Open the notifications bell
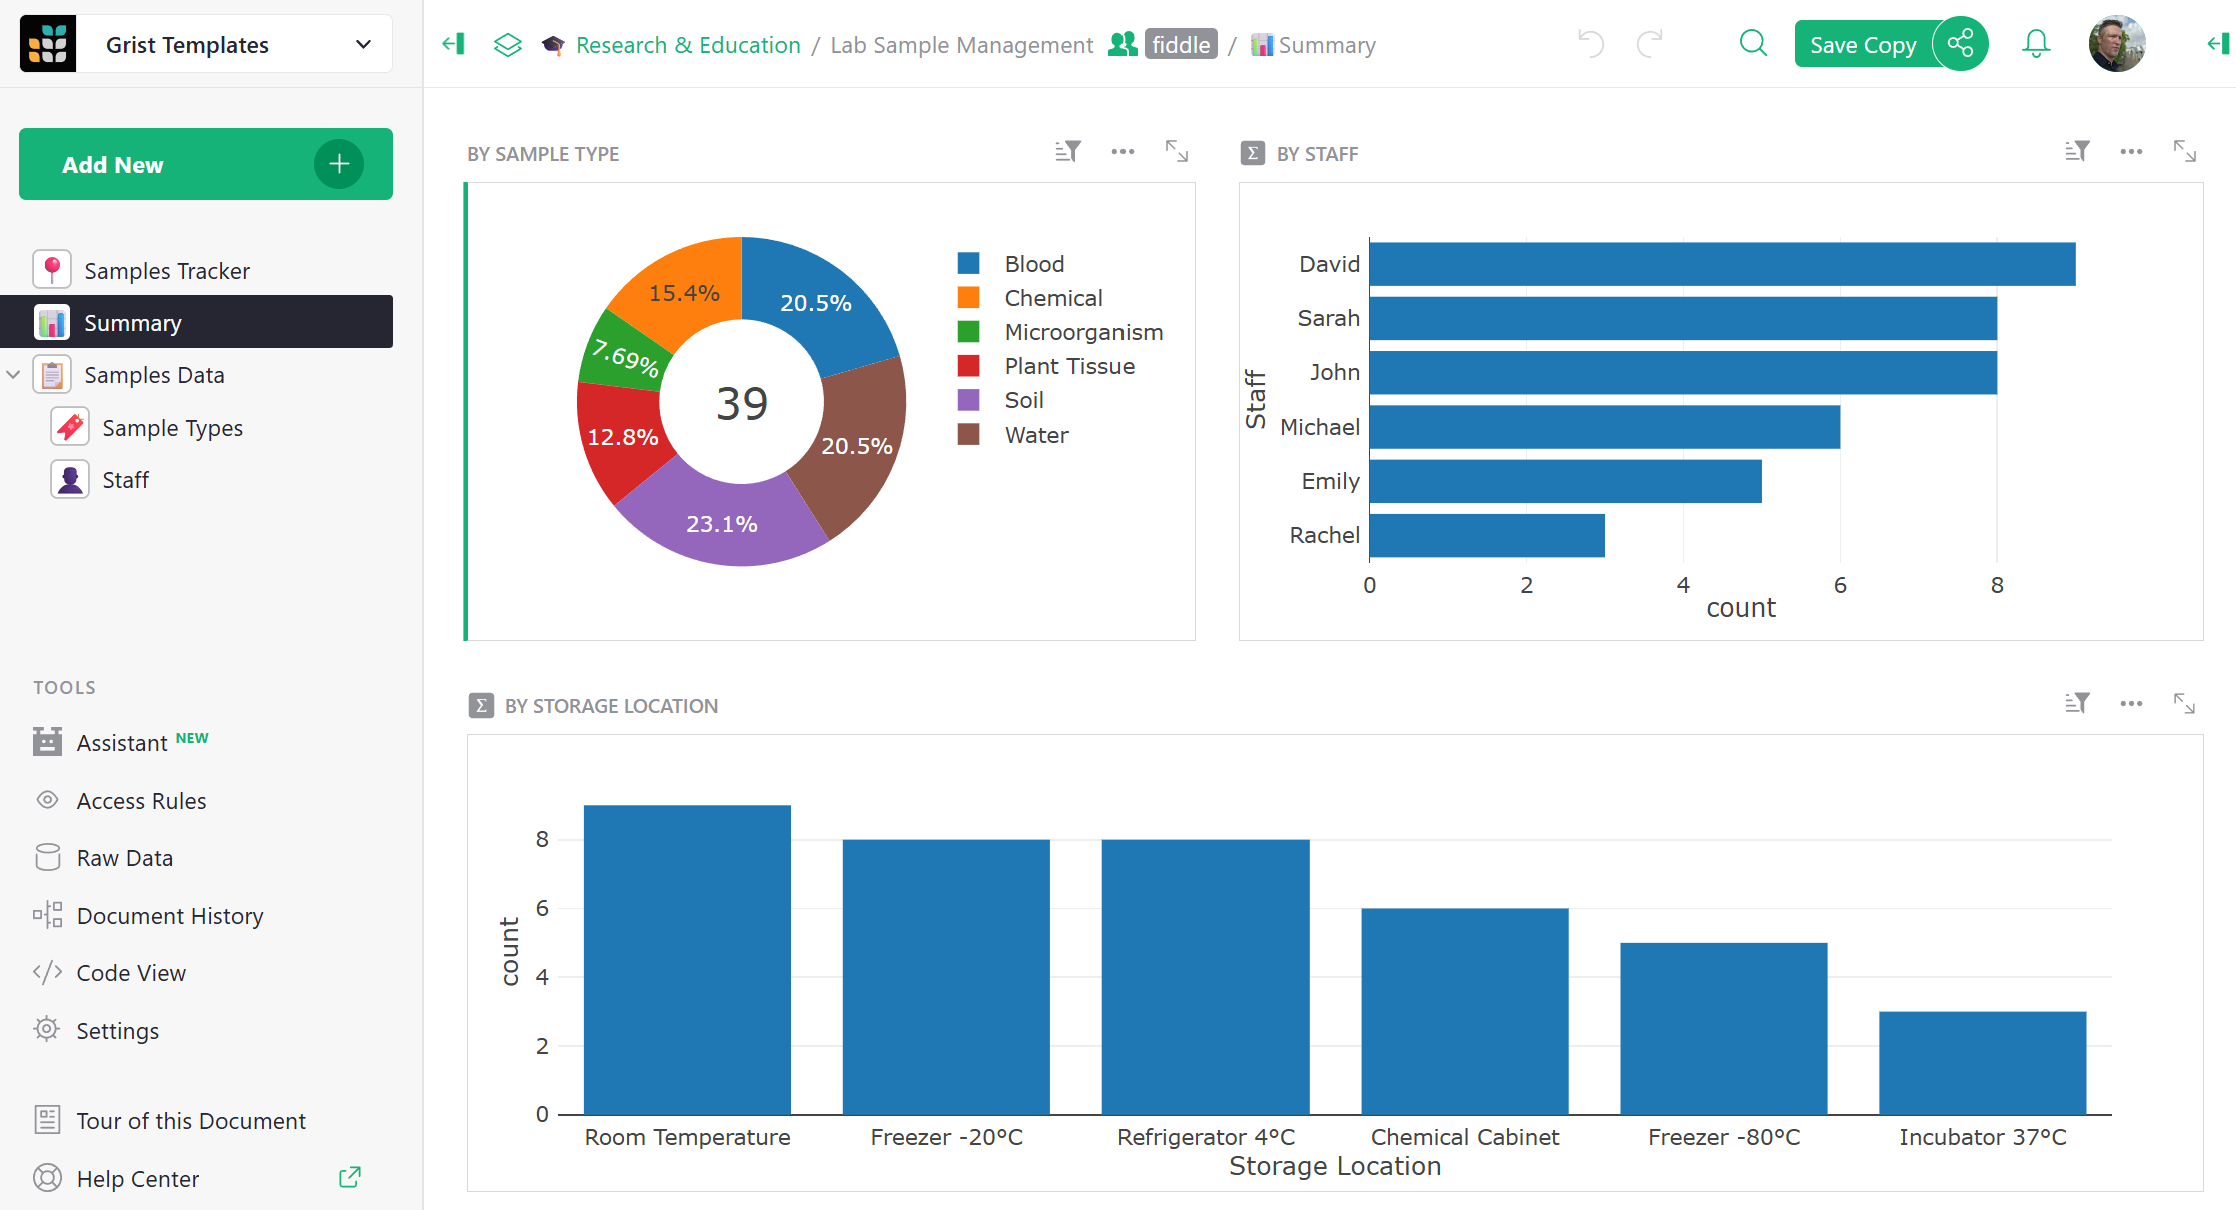Viewport: 2236px width, 1210px height. click(x=2036, y=44)
